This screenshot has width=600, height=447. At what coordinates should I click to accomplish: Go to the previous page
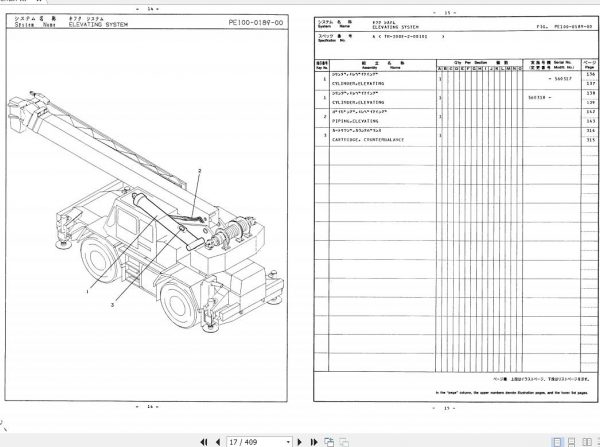point(218,442)
